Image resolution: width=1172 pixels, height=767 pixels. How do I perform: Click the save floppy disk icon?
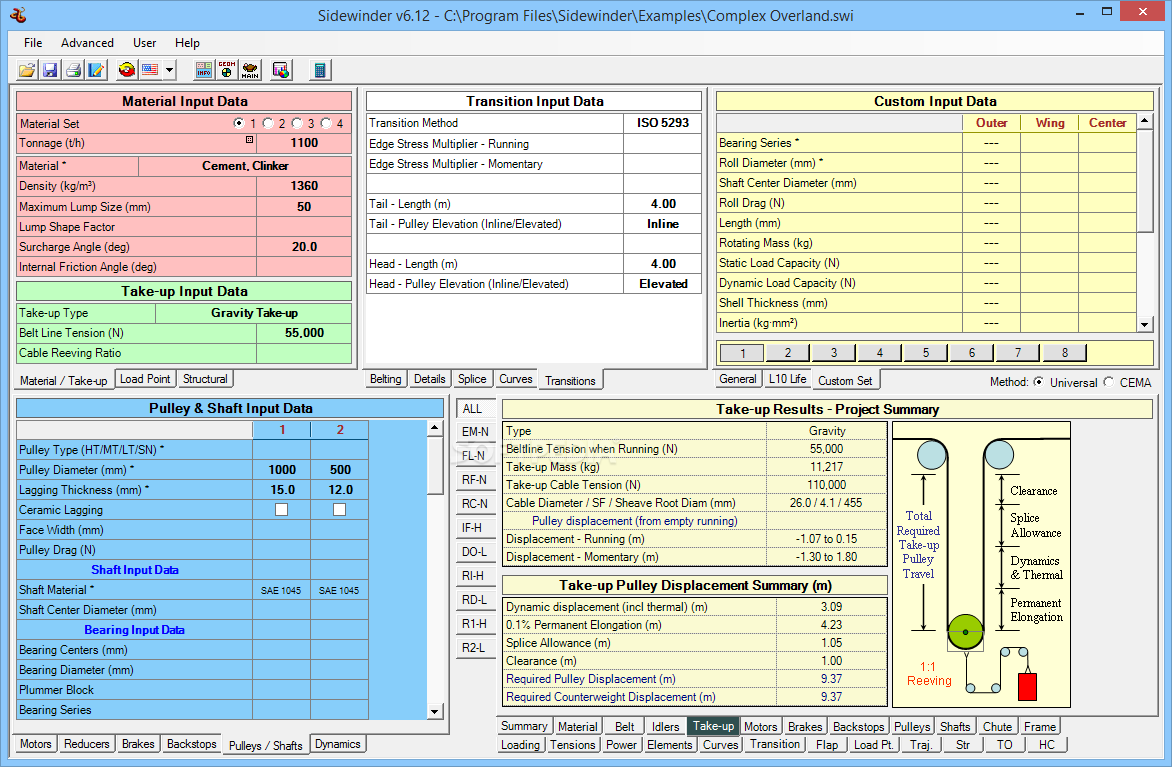(x=50, y=70)
